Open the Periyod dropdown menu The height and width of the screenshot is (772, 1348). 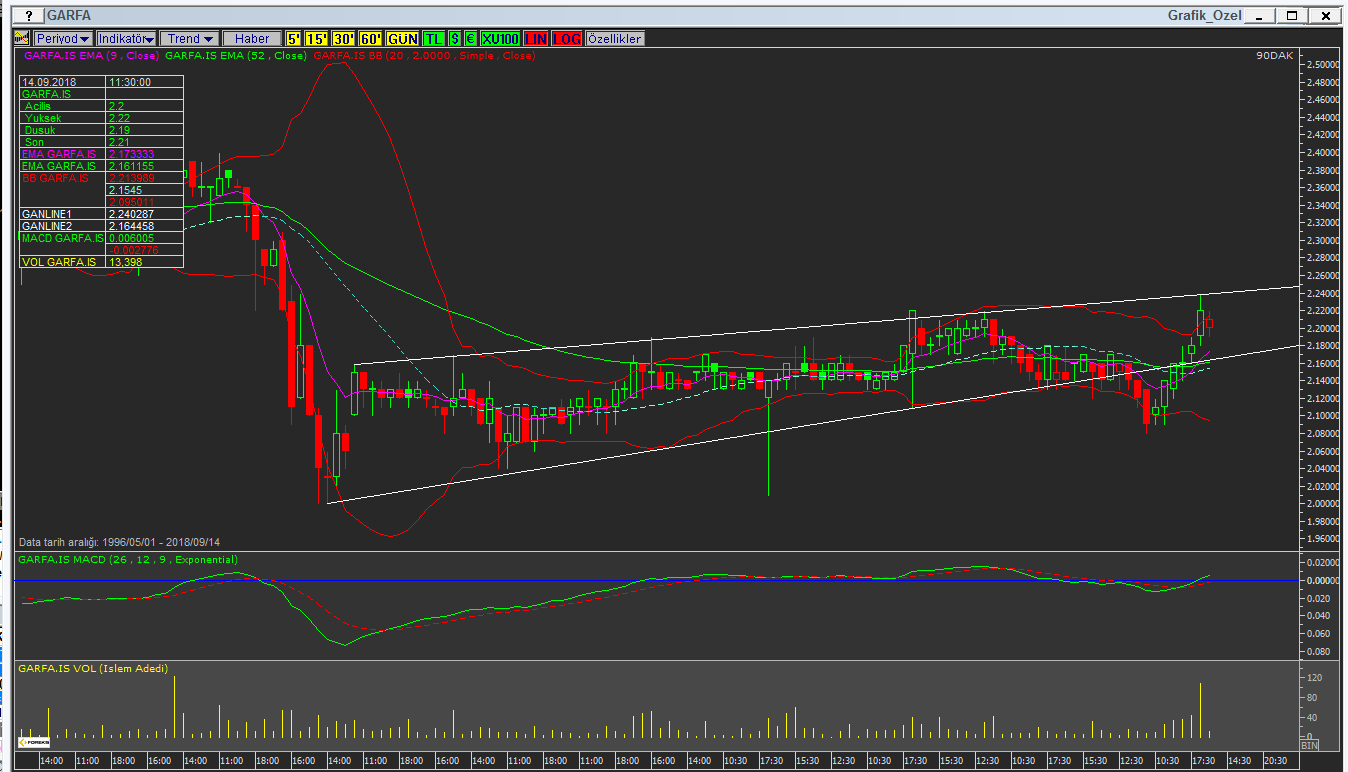[64, 38]
